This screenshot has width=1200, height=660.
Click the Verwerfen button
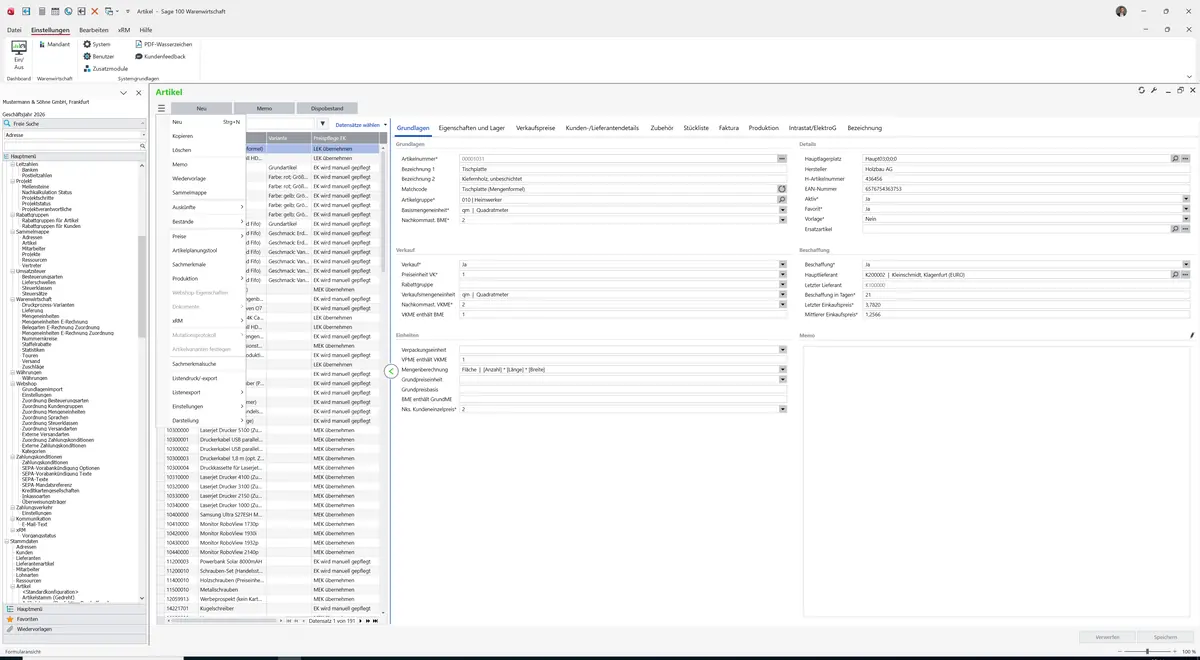(x=1107, y=637)
